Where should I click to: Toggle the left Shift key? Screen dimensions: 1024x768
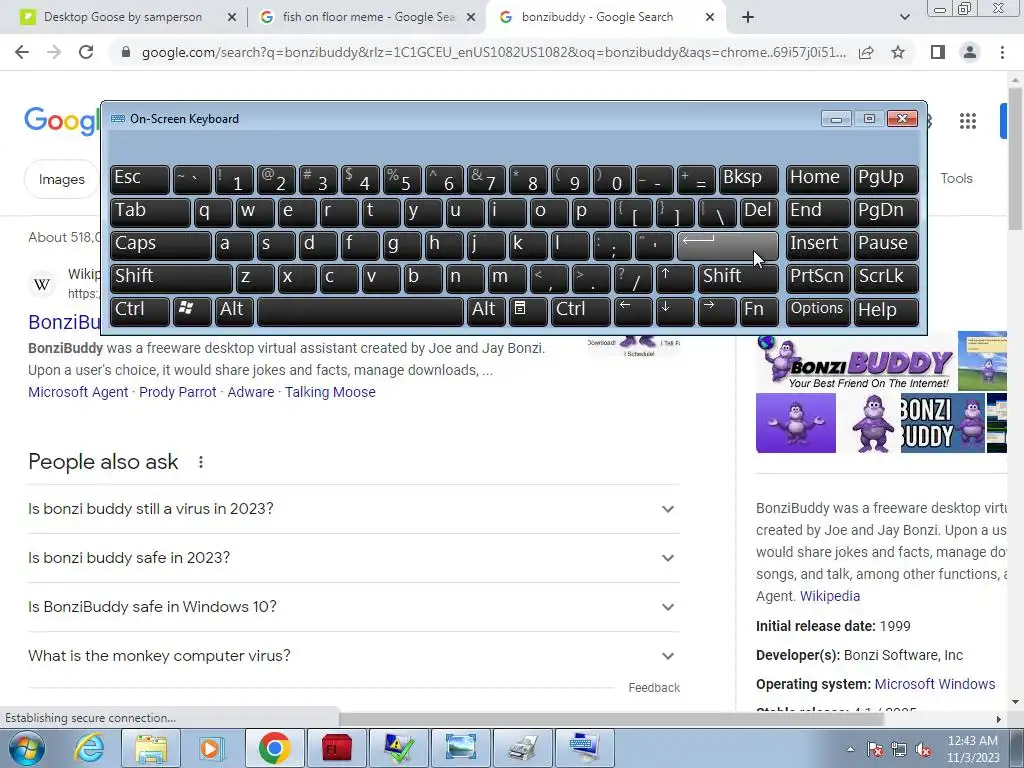(171, 278)
